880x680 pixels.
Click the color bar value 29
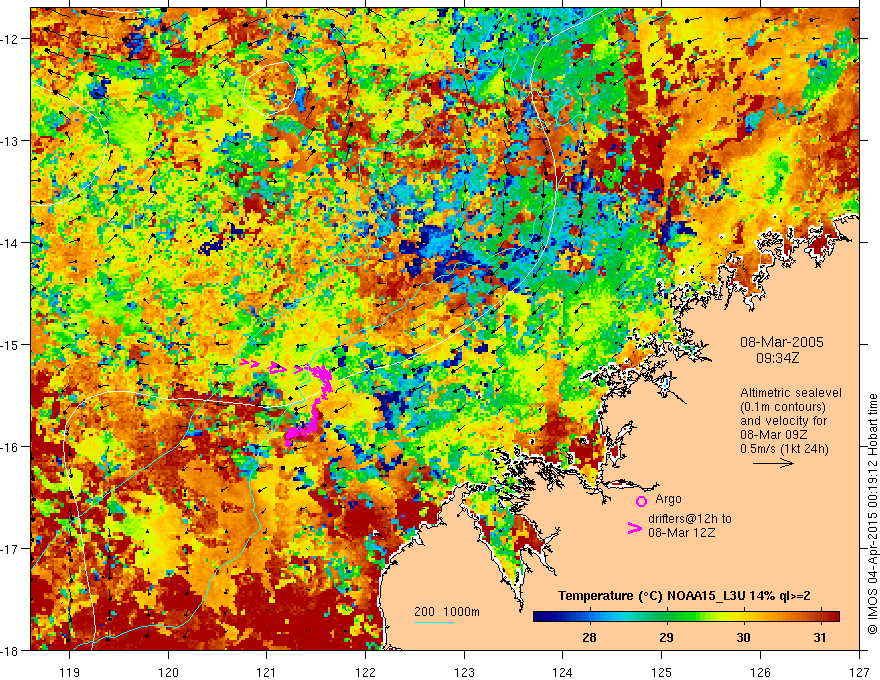tap(666, 638)
